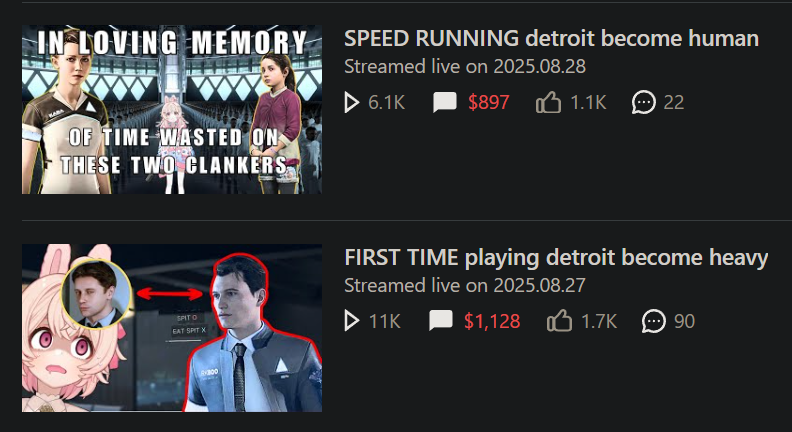Click the Connor RK800 thumbnail
792x432 pixels.
pyautogui.click(x=172, y=328)
